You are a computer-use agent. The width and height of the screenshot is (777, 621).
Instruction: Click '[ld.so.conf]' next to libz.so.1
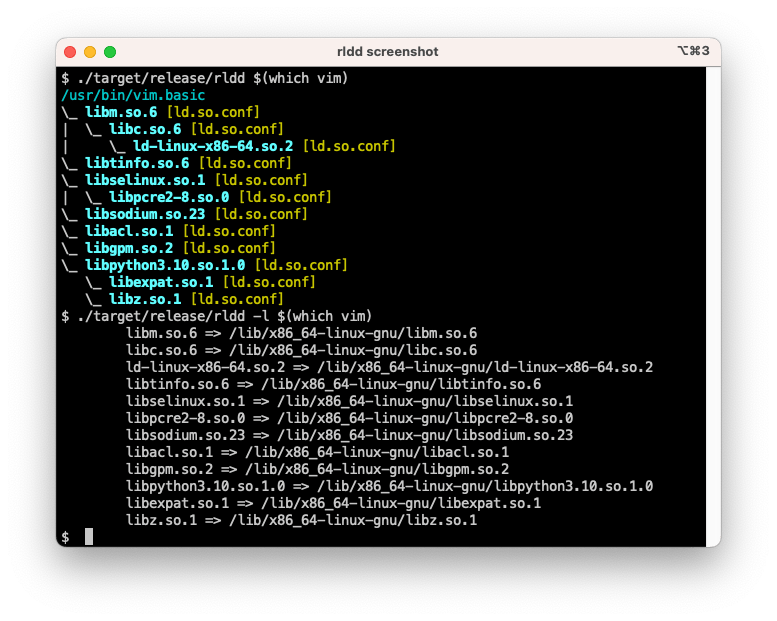pyautogui.click(x=237, y=299)
